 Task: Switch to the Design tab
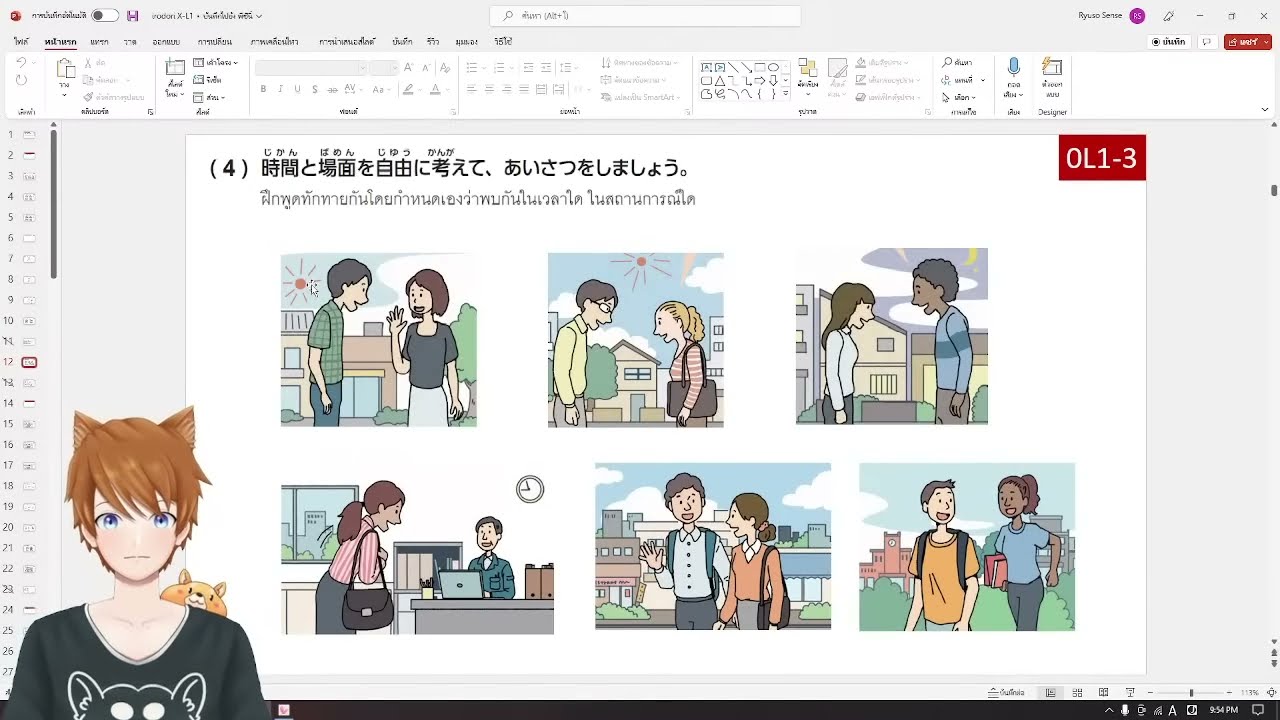(166, 42)
